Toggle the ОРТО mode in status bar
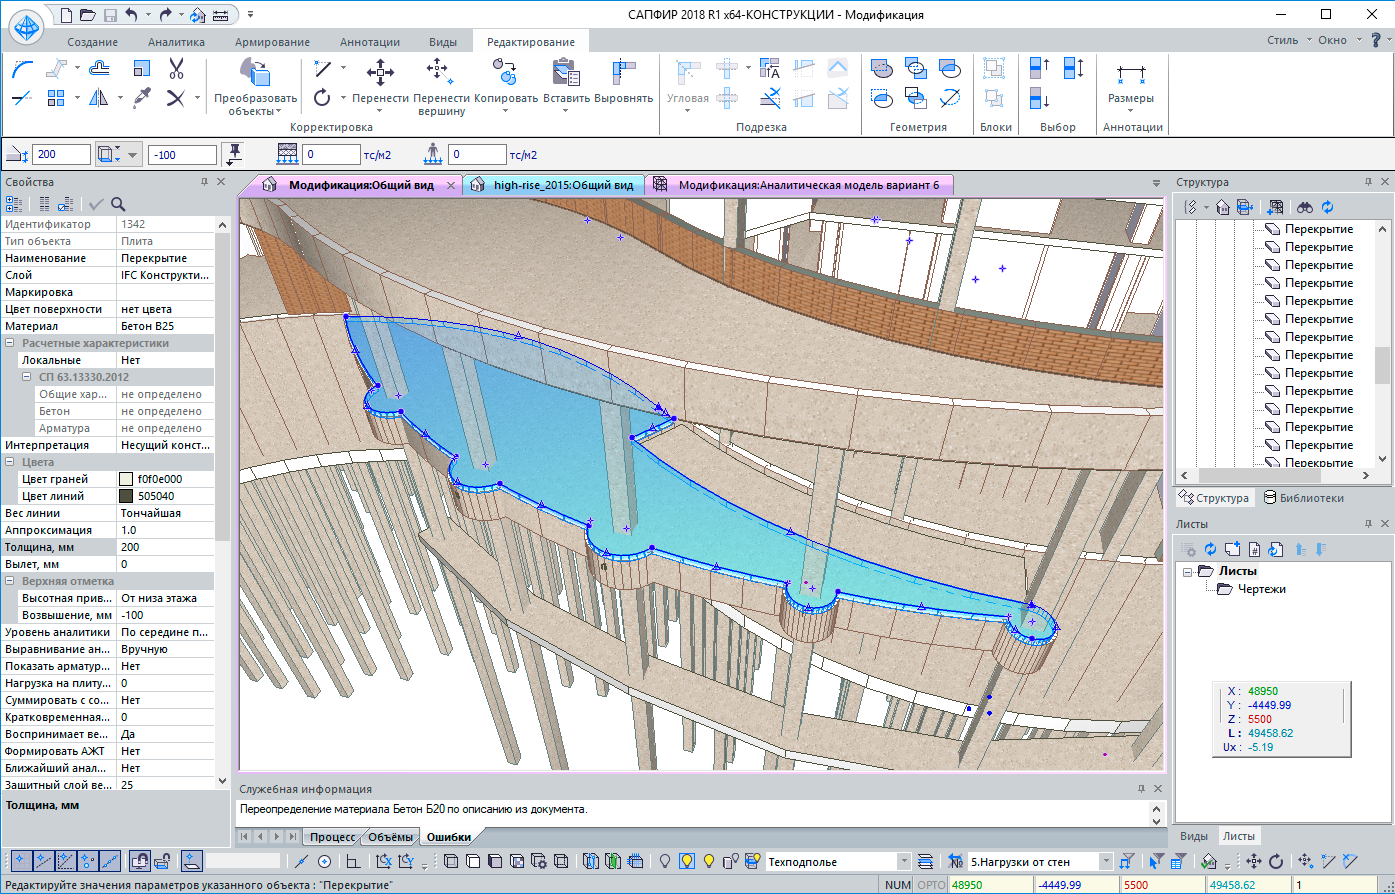 pos(931,885)
